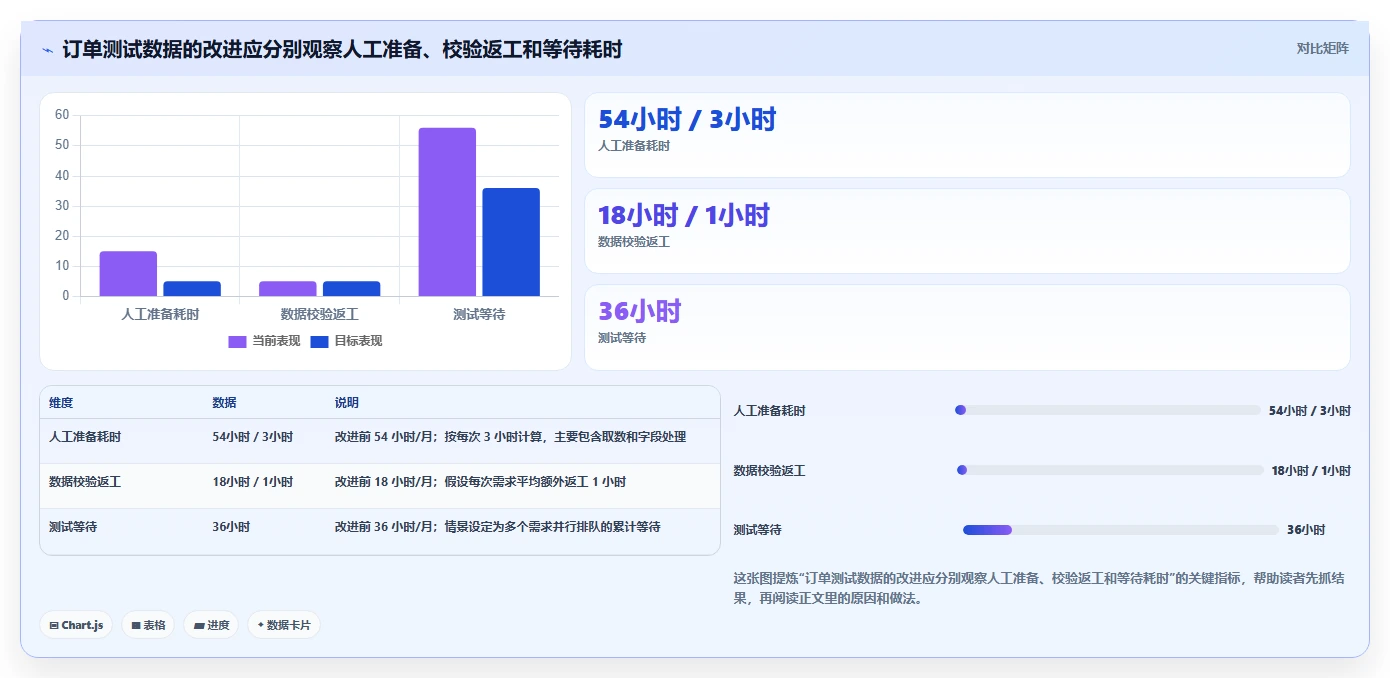Click the 表格 tag chip
Screen dimensions: 1390x678
[x=148, y=625]
